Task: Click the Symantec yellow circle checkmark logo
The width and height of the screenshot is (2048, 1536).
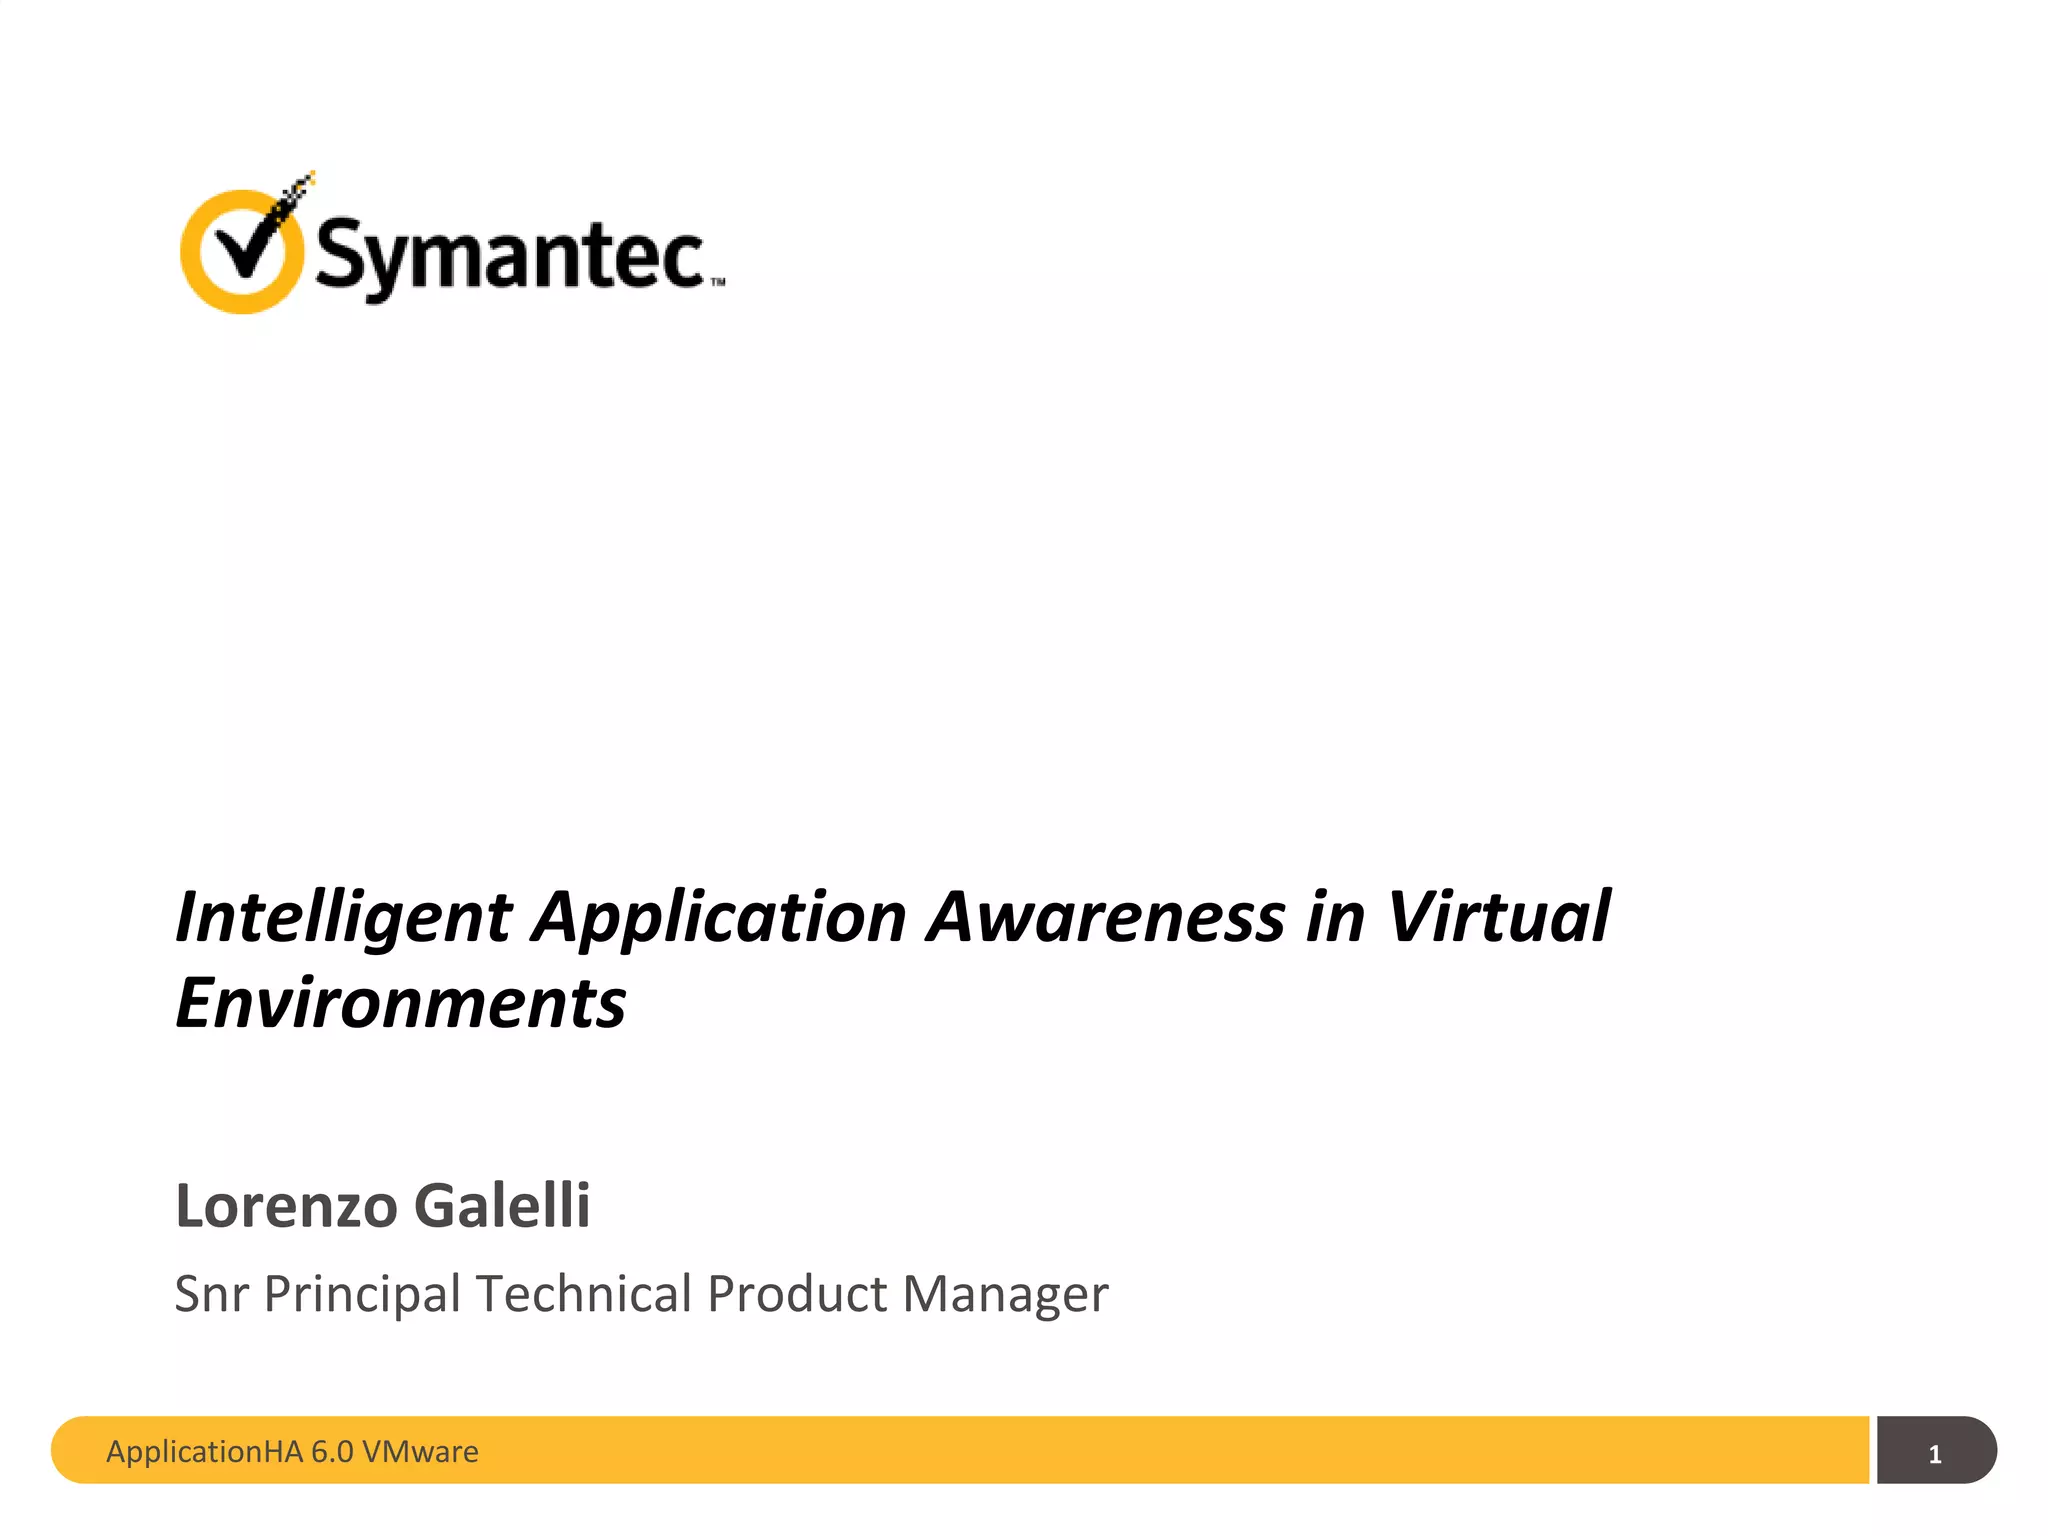Action: [240, 252]
